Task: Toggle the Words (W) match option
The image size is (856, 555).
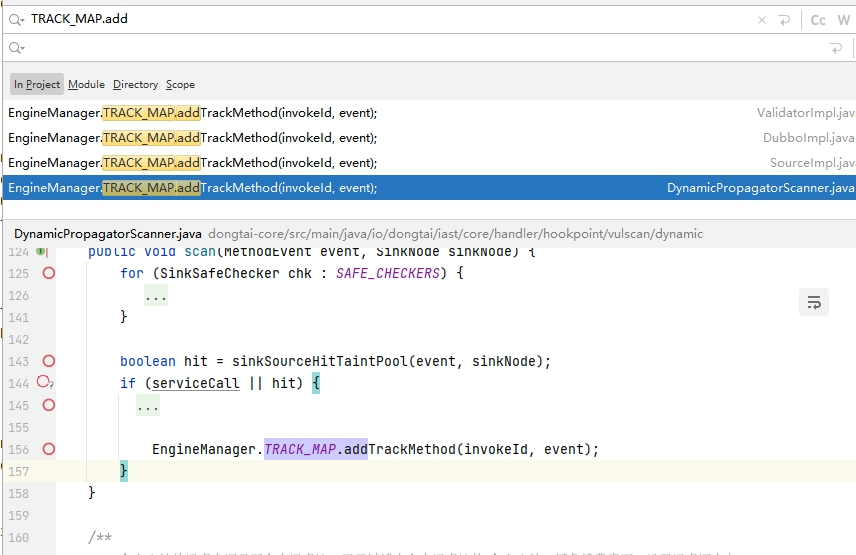Action: point(845,19)
